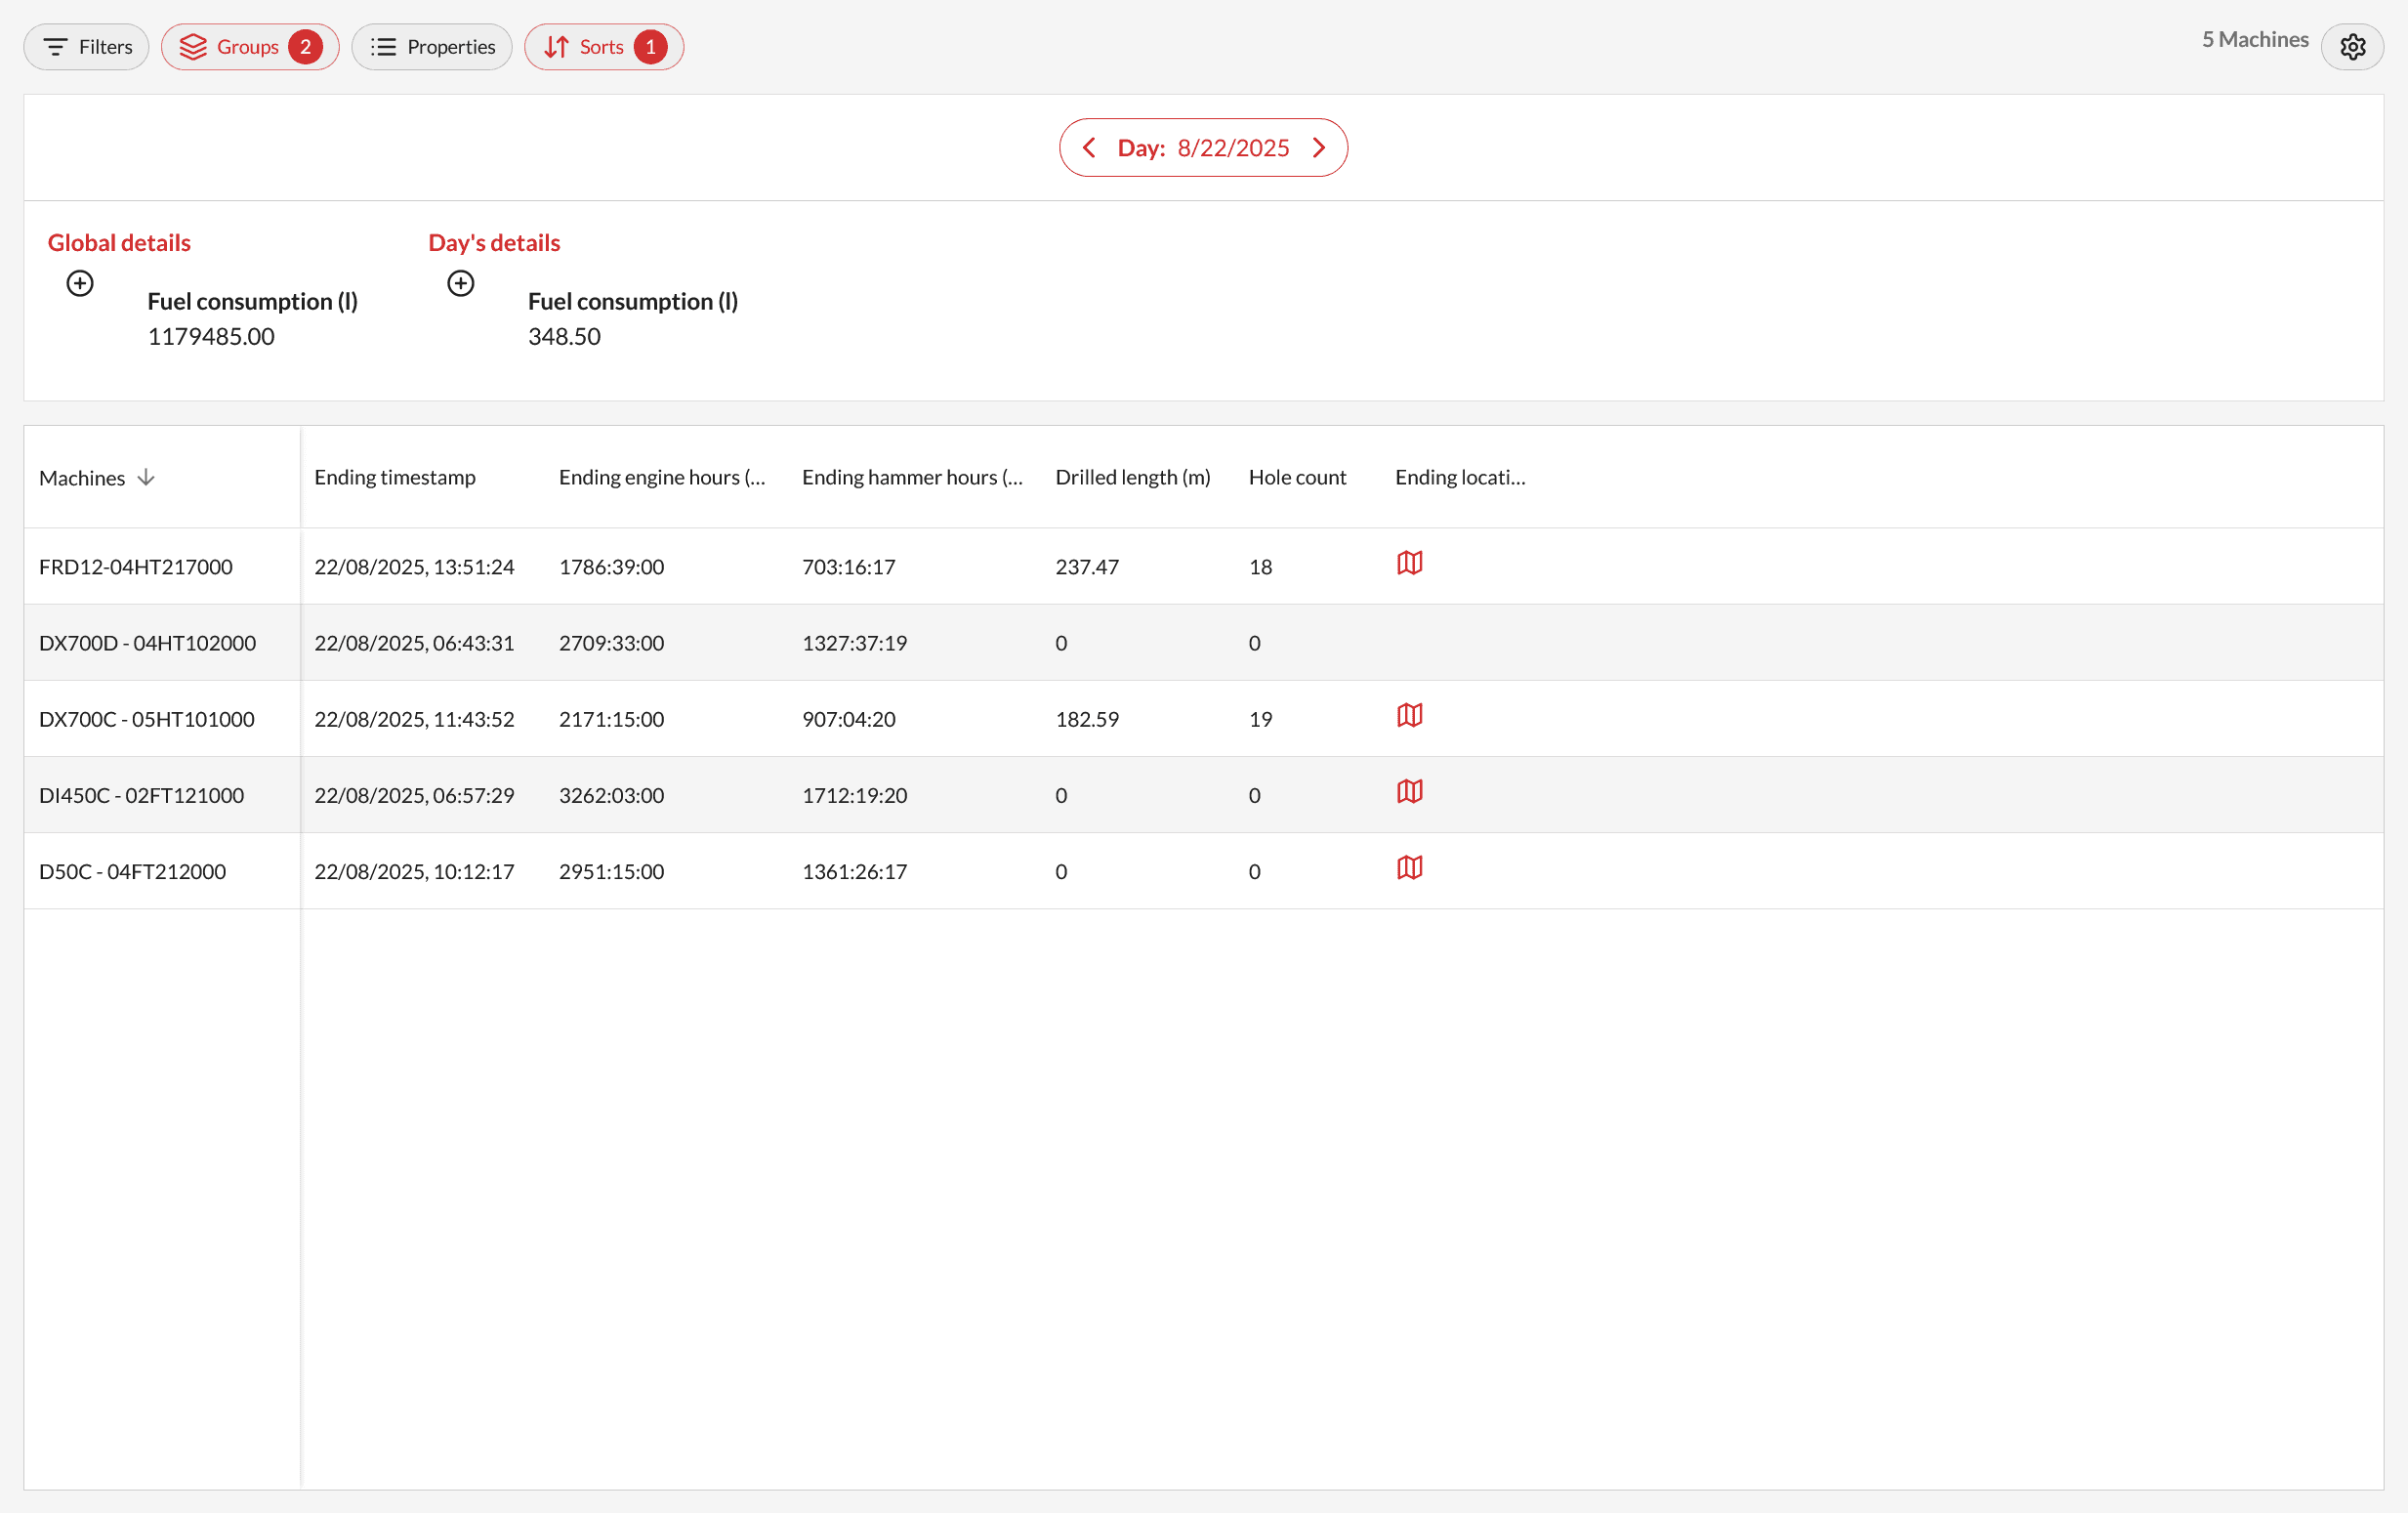
Task: Go to next day arrow
Action: point(1319,148)
